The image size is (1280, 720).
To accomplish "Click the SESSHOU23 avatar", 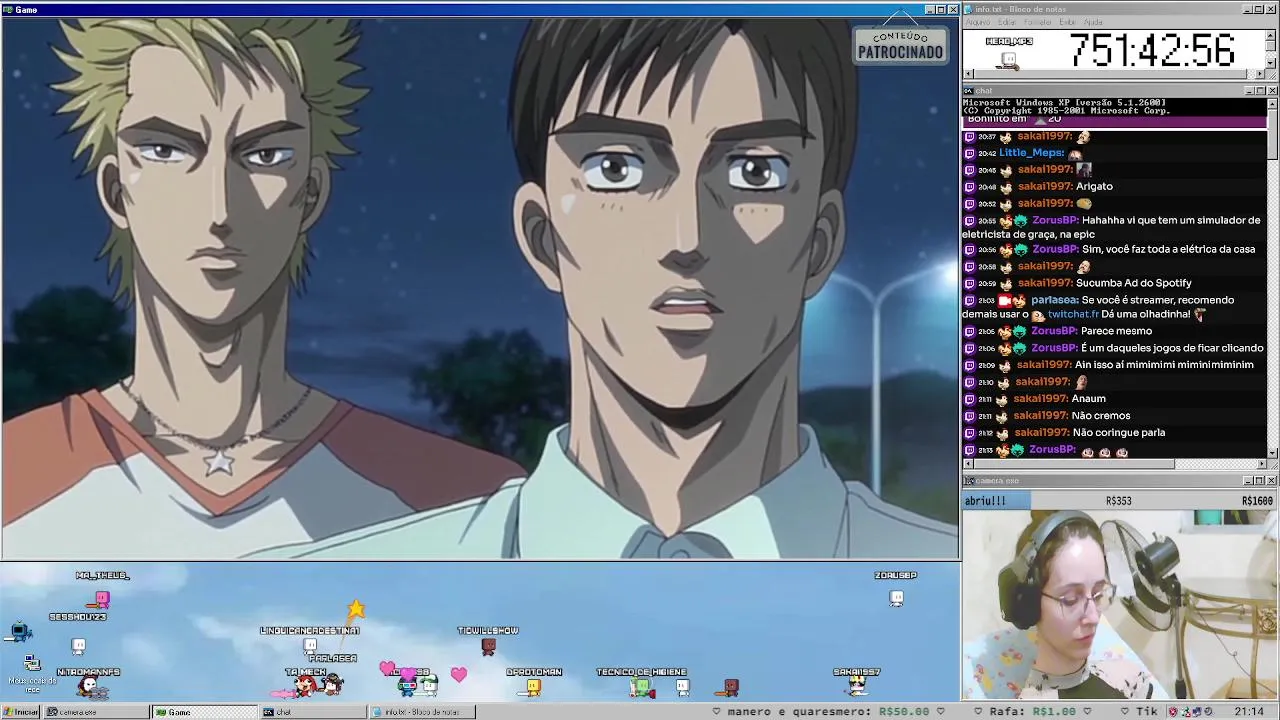I will [x=78, y=646].
